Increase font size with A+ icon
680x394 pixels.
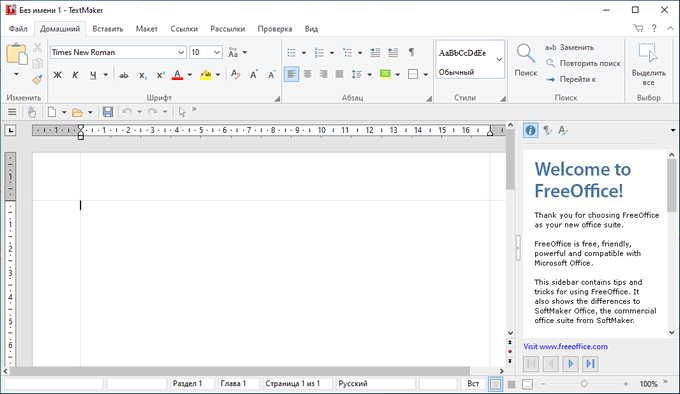tap(254, 75)
